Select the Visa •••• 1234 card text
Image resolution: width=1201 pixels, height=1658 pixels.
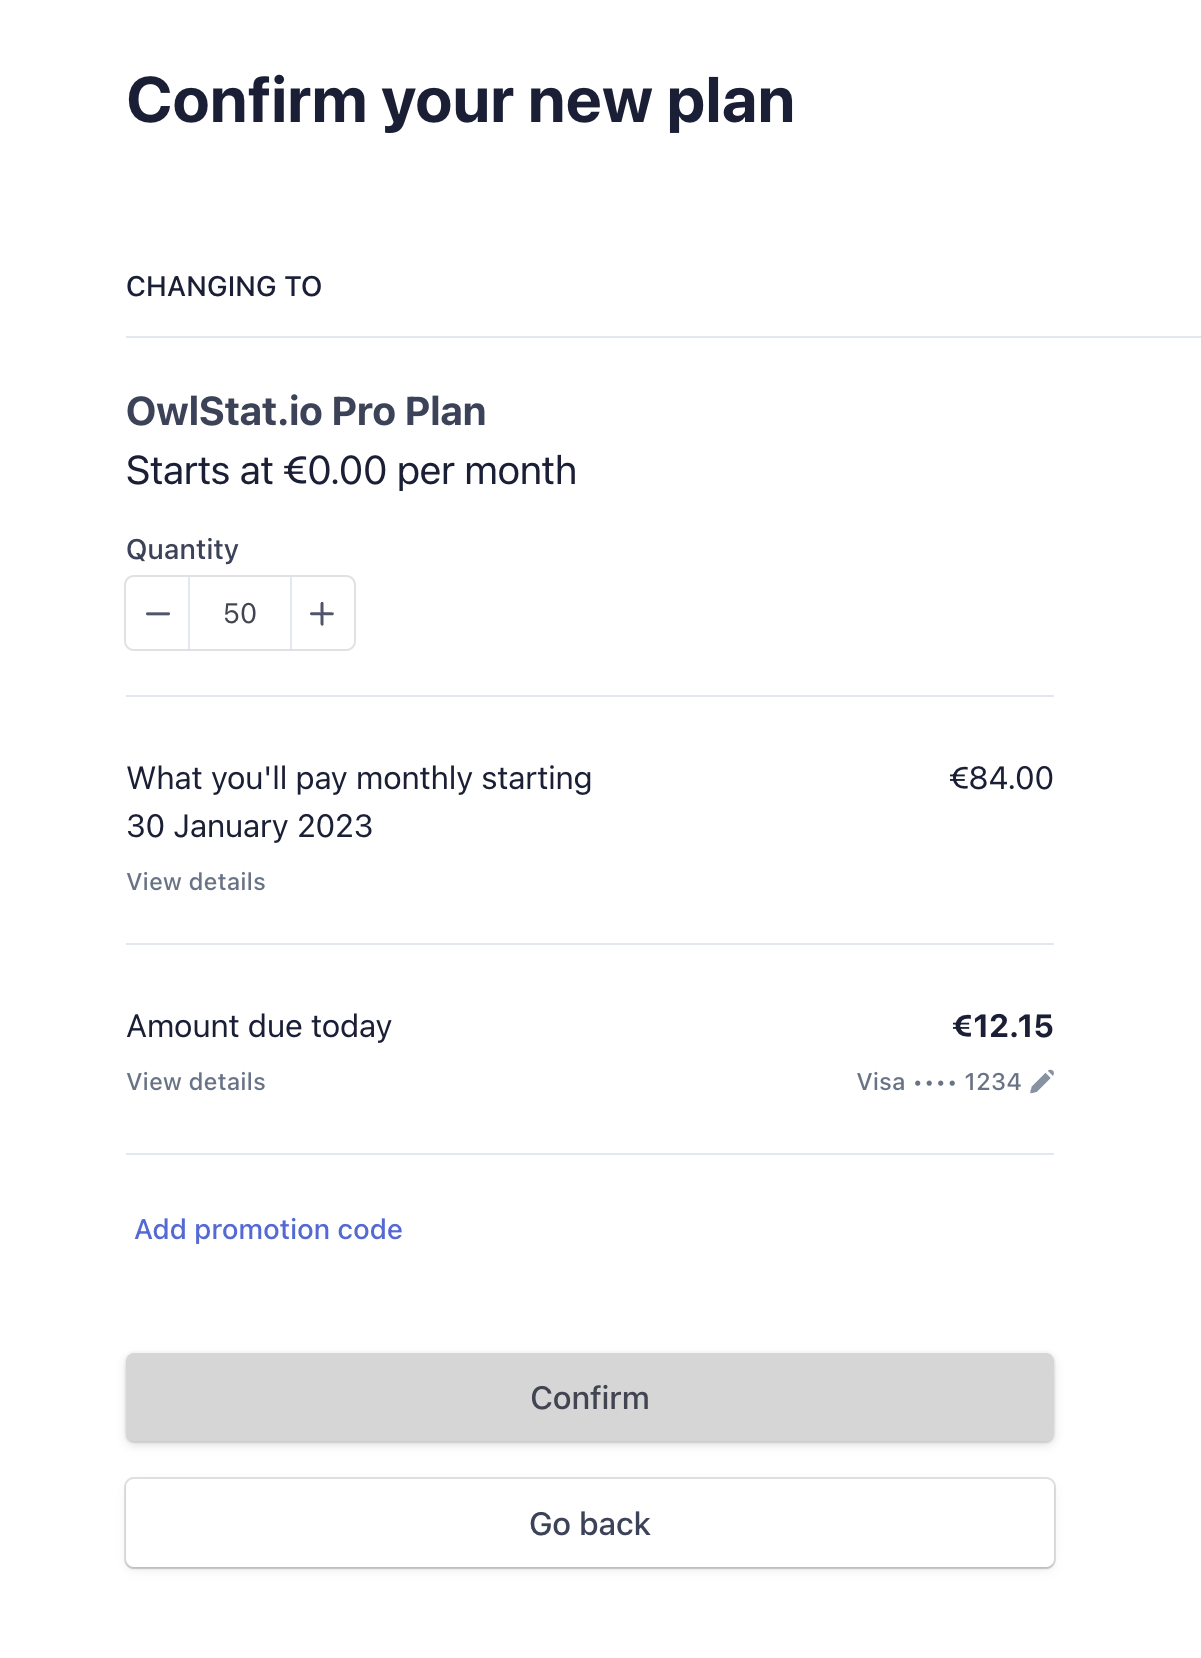coord(939,1082)
